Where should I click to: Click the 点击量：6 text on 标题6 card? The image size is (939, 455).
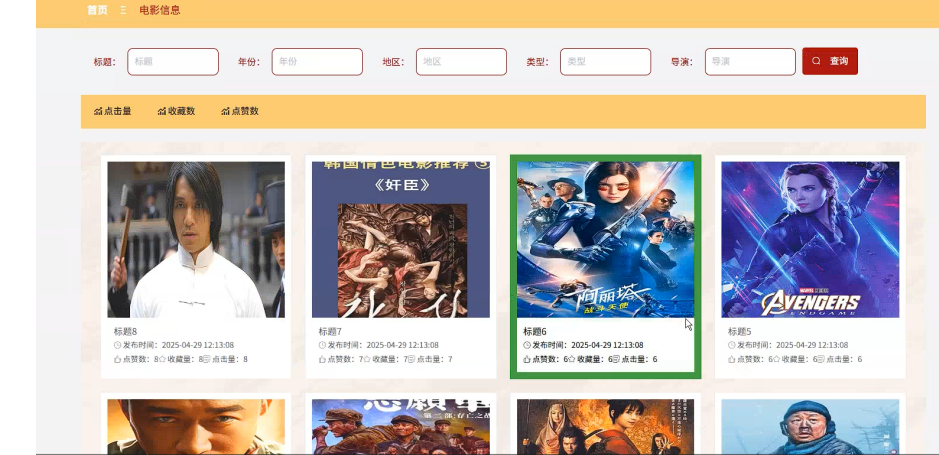tap(640, 360)
